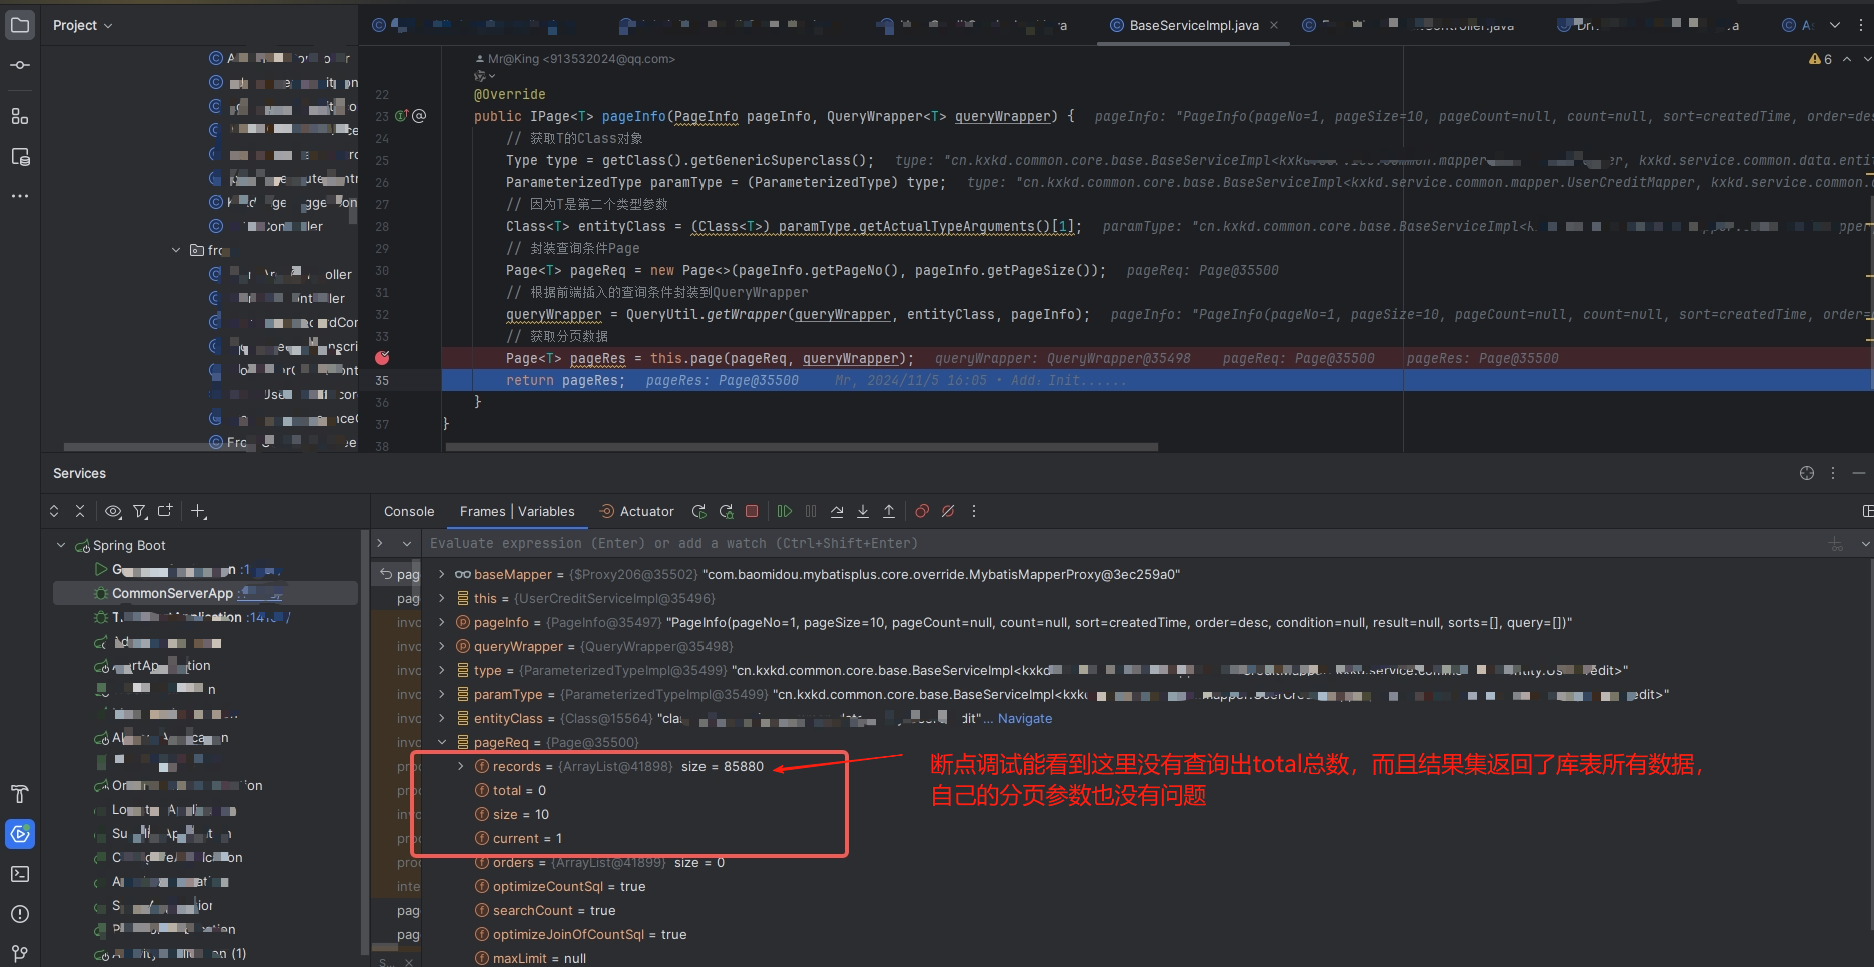The width and height of the screenshot is (1874, 967).
Task: Collapse the Spring Boot services node
Action: (61, 545)
